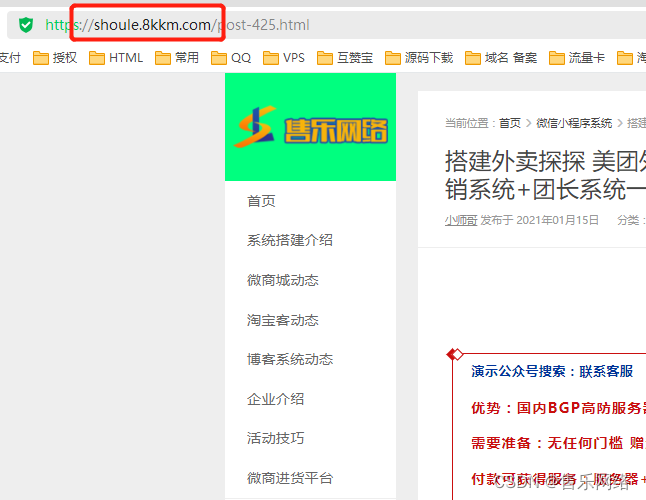Open the HTML bookmark folder
This screenshot has width=646, height=500.
click(116, 58)
